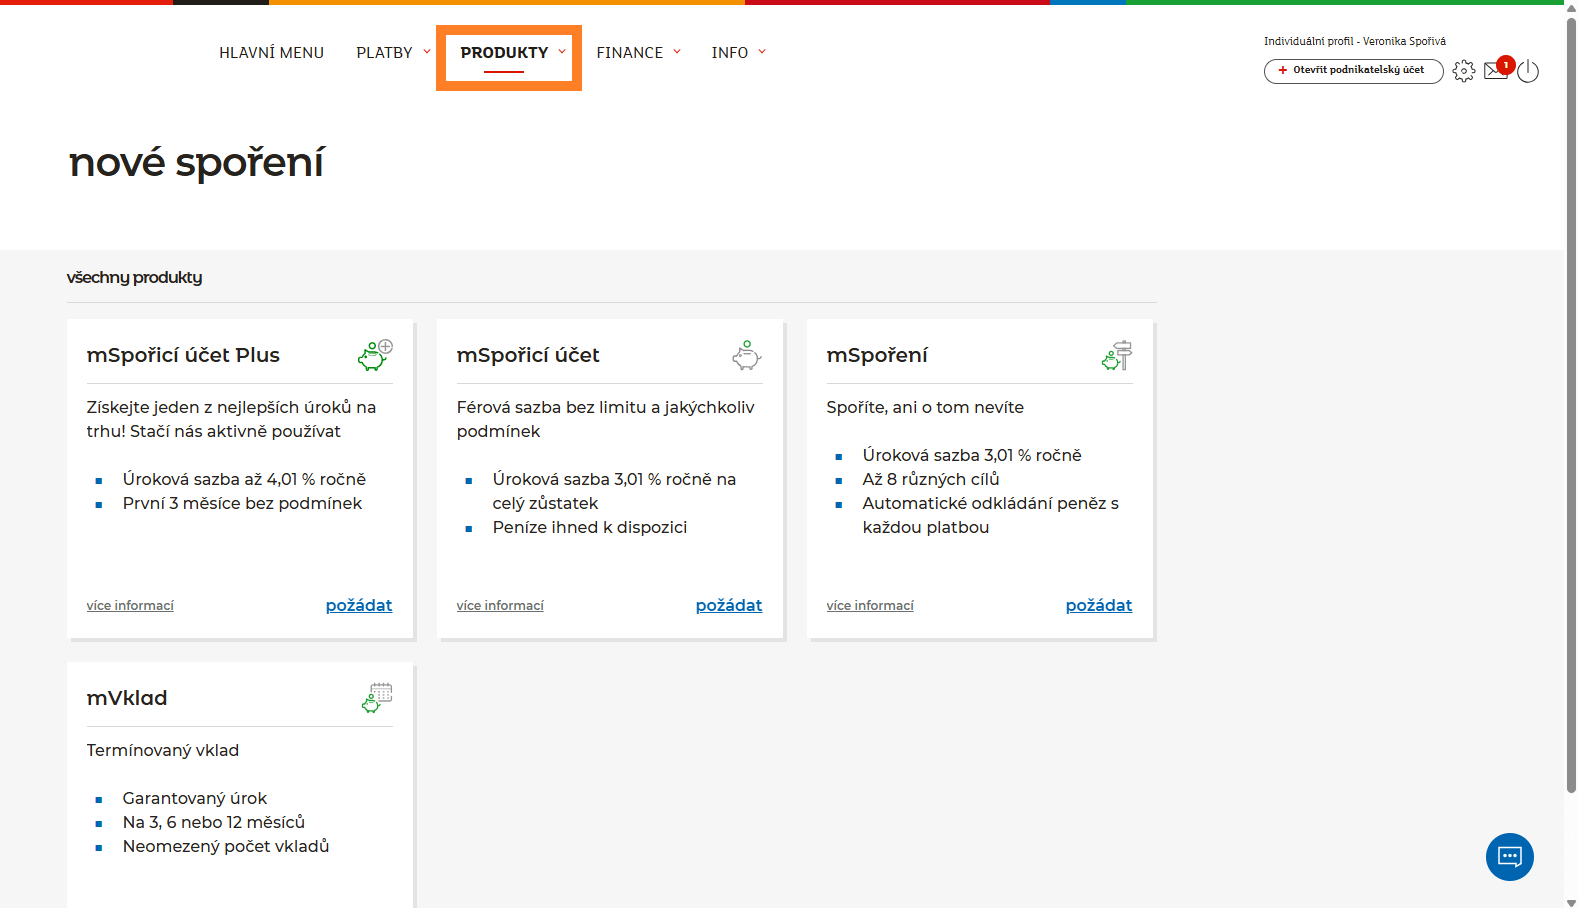
Task: Open the PLATBY menu item
Action: 384,53
